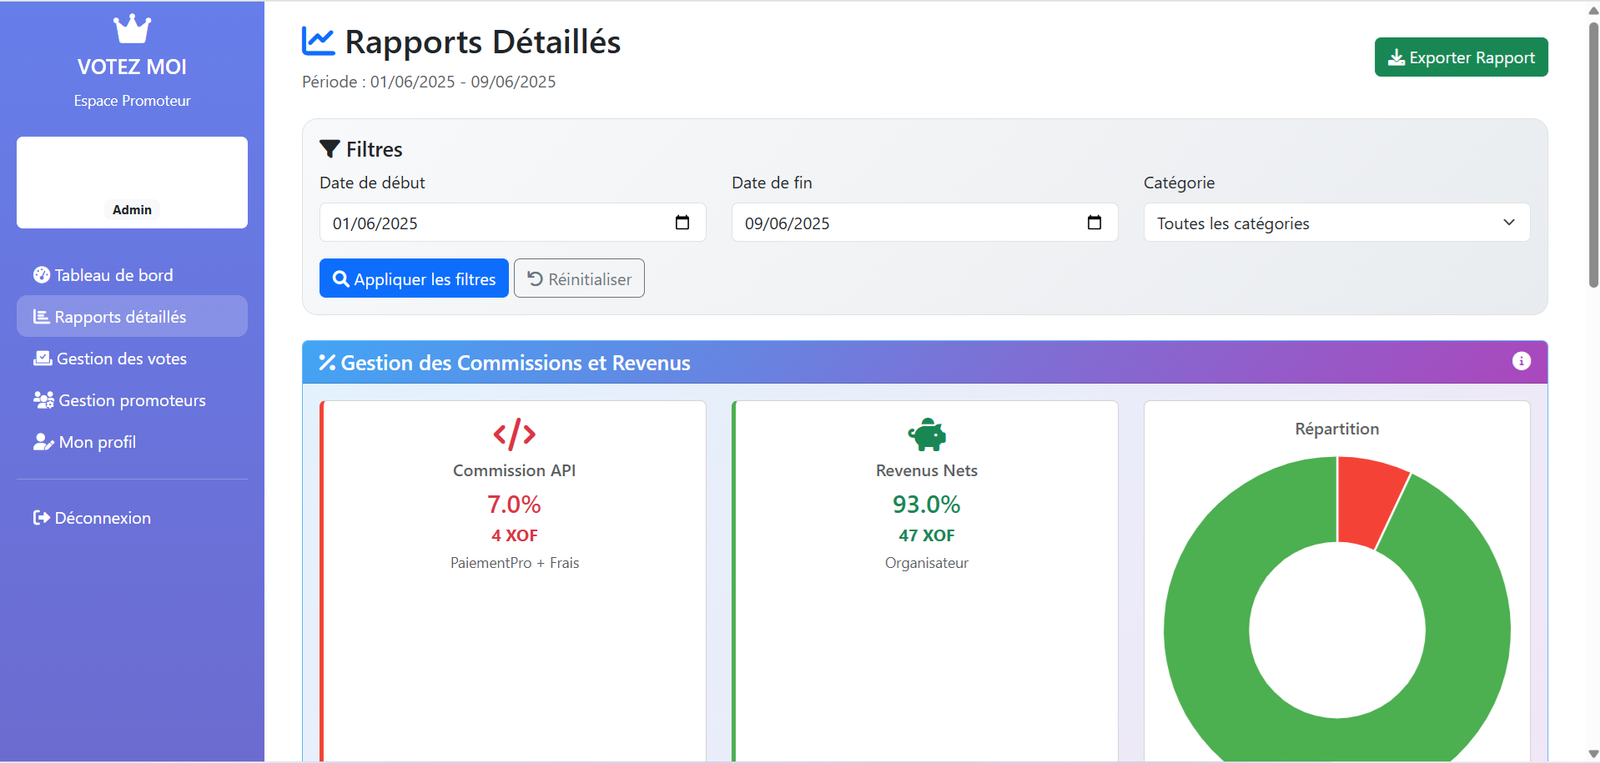Click the info icon in commissions header

[1521, 361]
